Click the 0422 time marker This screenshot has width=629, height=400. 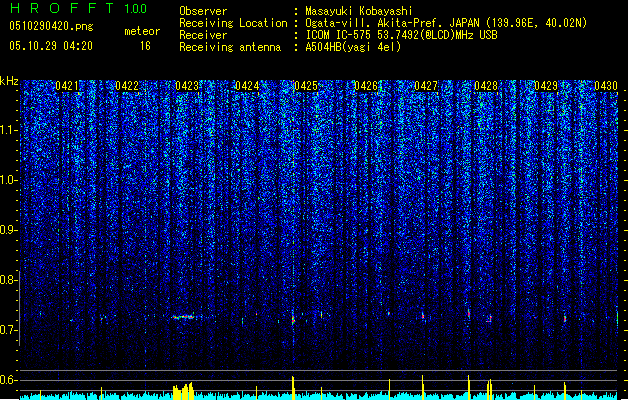(x=127, y=86)
